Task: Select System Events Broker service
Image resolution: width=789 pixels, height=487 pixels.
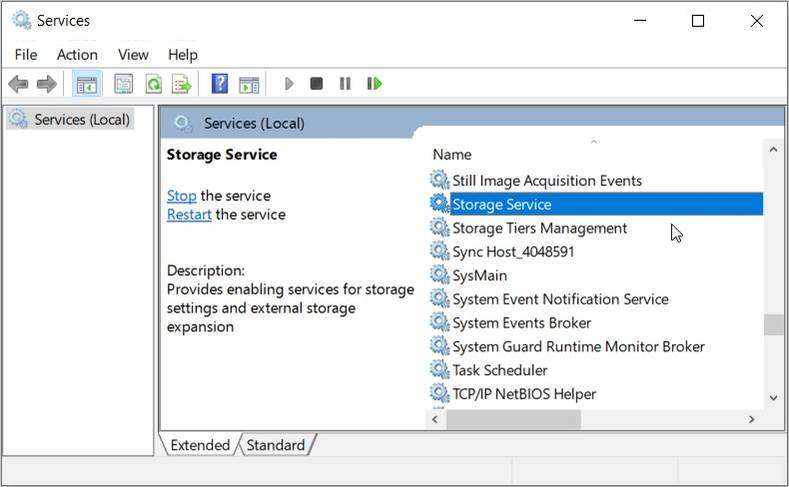Action: [x=522, y=322]
